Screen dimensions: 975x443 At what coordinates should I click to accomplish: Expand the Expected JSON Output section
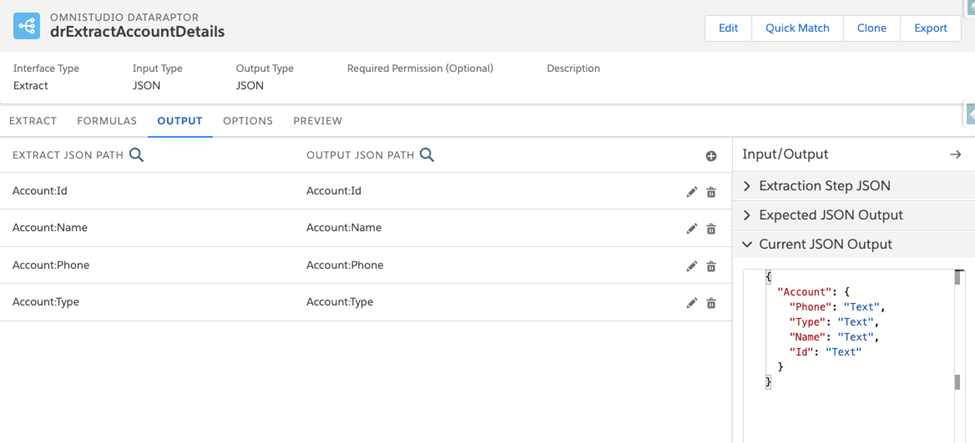pos(854,215)
